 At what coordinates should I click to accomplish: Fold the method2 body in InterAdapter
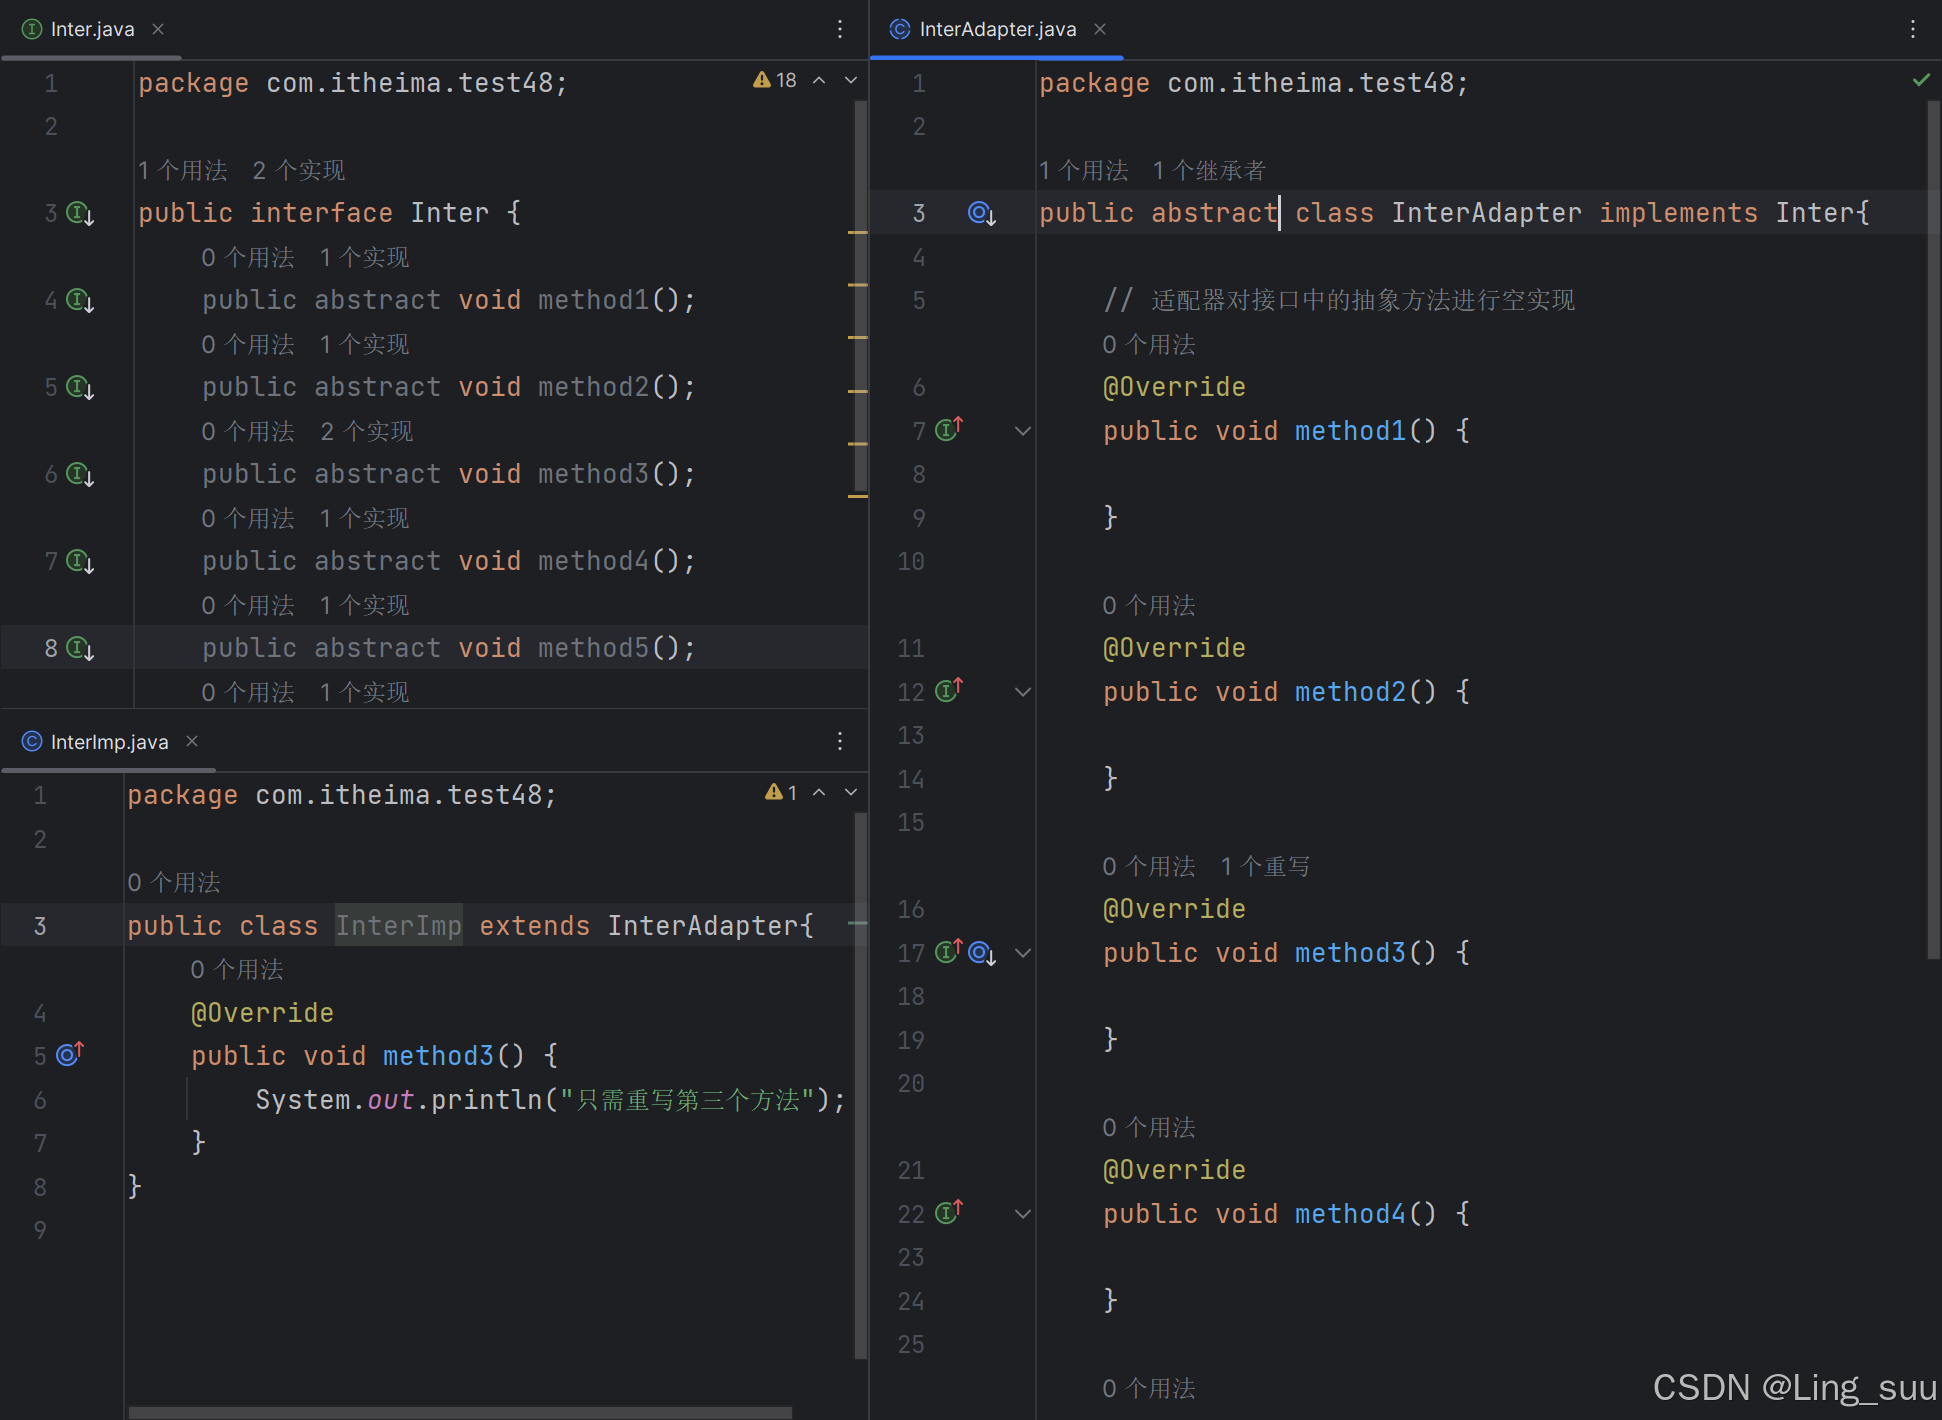[x=1022, y=692]
